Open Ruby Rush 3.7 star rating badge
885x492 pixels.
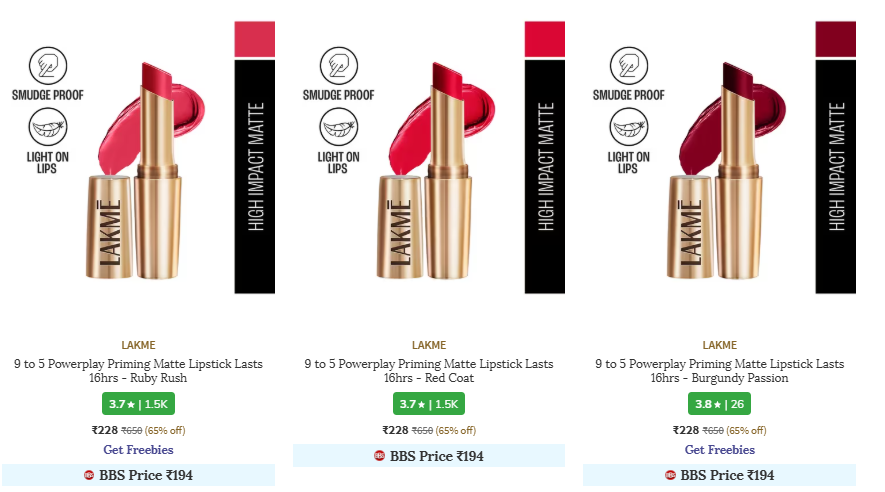point(138,404)
